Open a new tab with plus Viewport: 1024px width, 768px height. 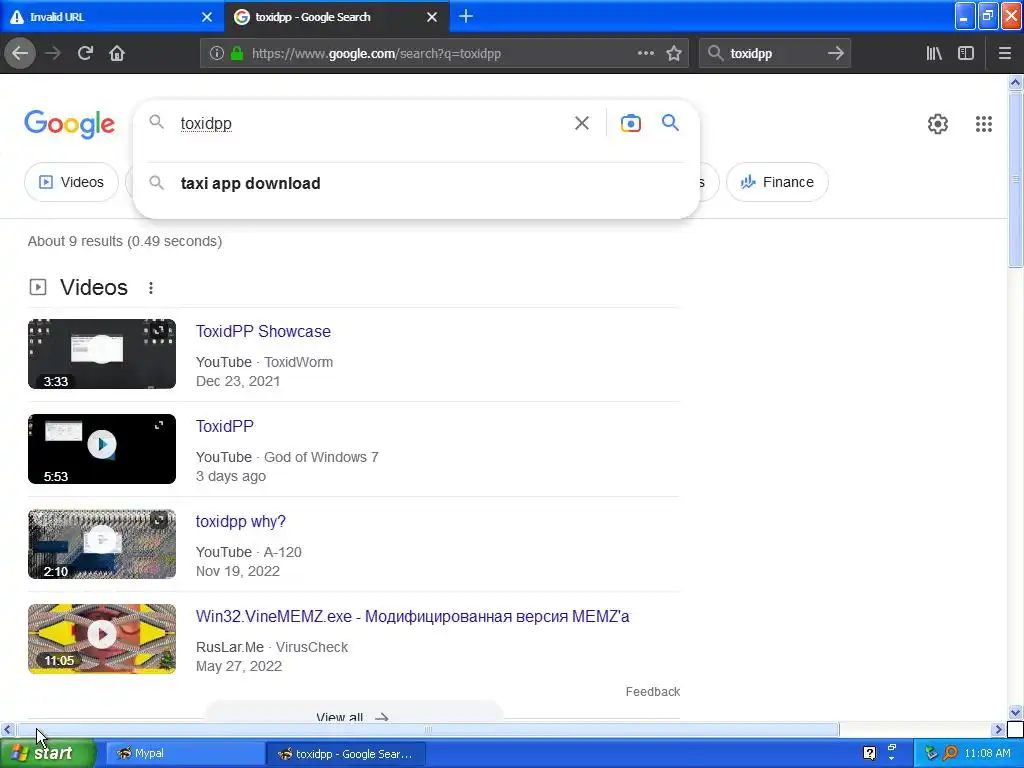pos(466,16)
